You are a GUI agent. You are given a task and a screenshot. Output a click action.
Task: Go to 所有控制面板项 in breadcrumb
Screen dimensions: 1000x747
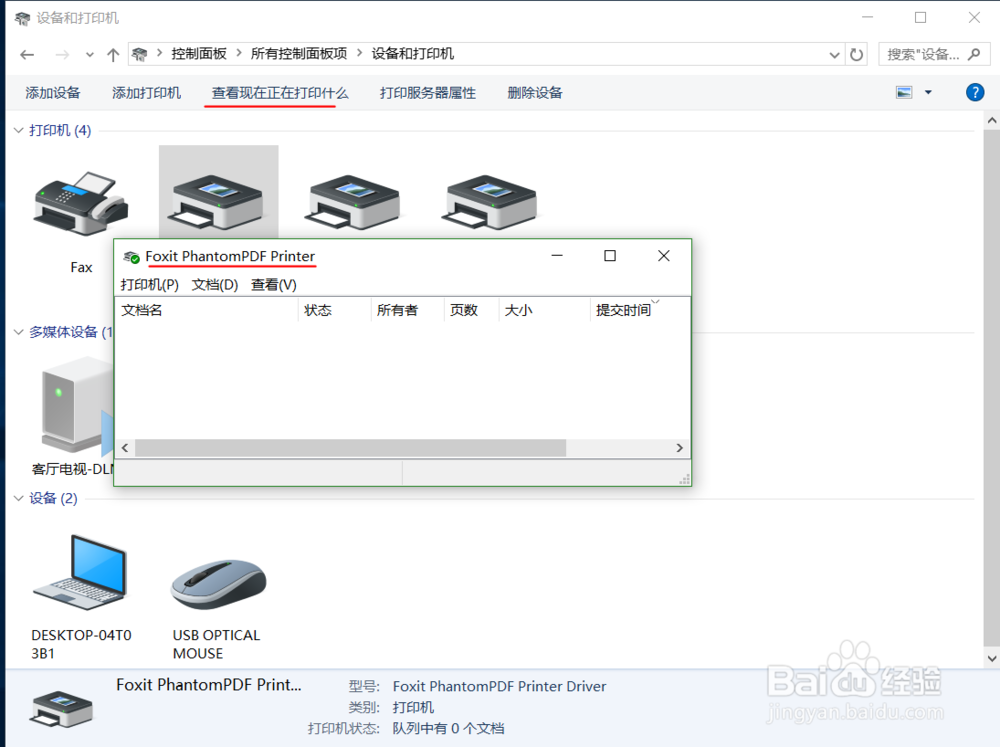pyautogui.click(x=299, y=54)
